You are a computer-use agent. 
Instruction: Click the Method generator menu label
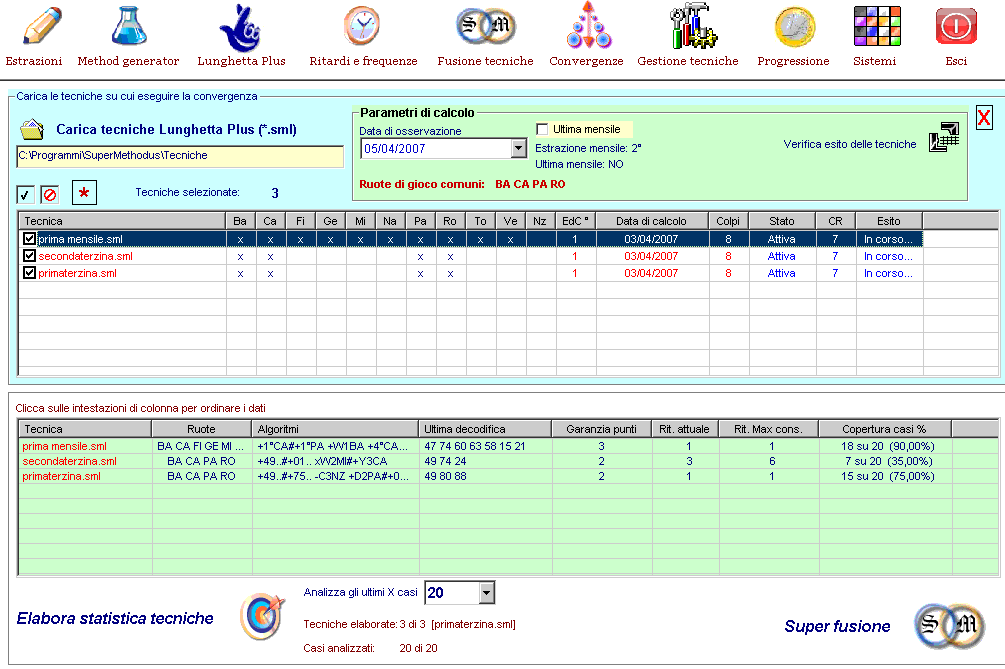(x=128, y=61)
